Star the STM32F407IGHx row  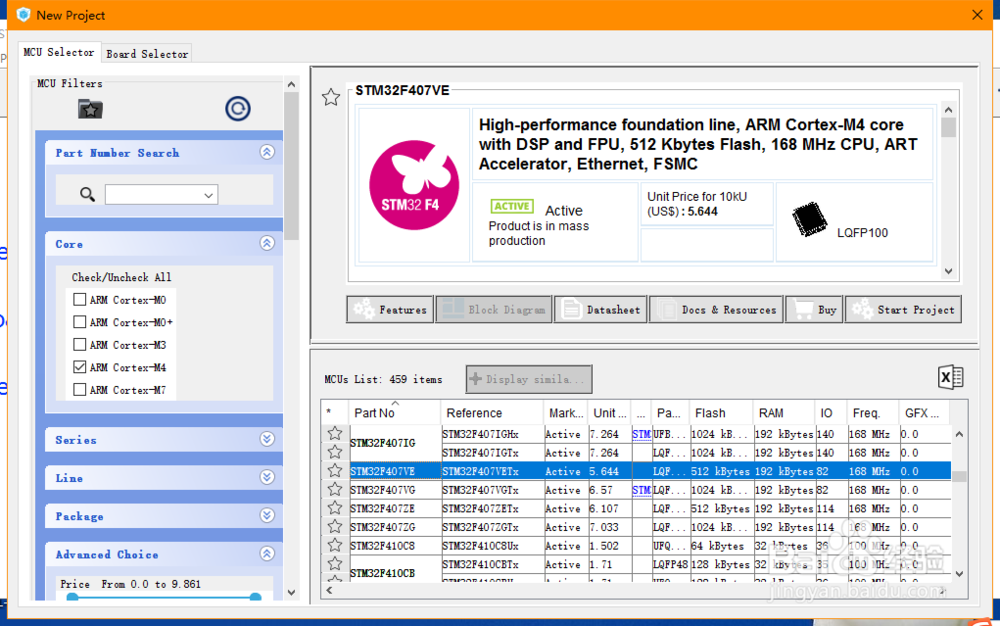coord(335,433)
